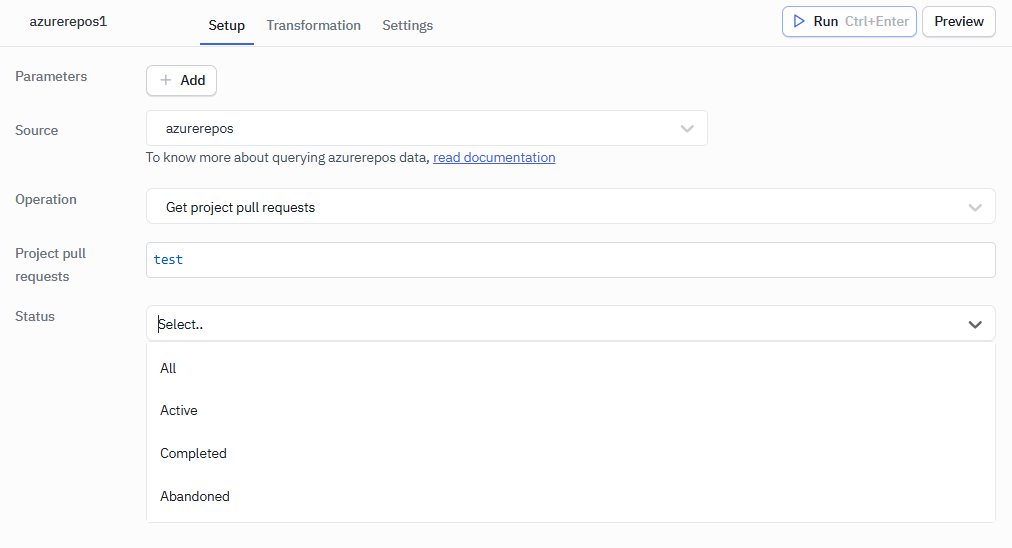Click the Run button's Ctrl+Enter shortcut text
Screen dimensions: 1012x548
(x=876, y=21)
